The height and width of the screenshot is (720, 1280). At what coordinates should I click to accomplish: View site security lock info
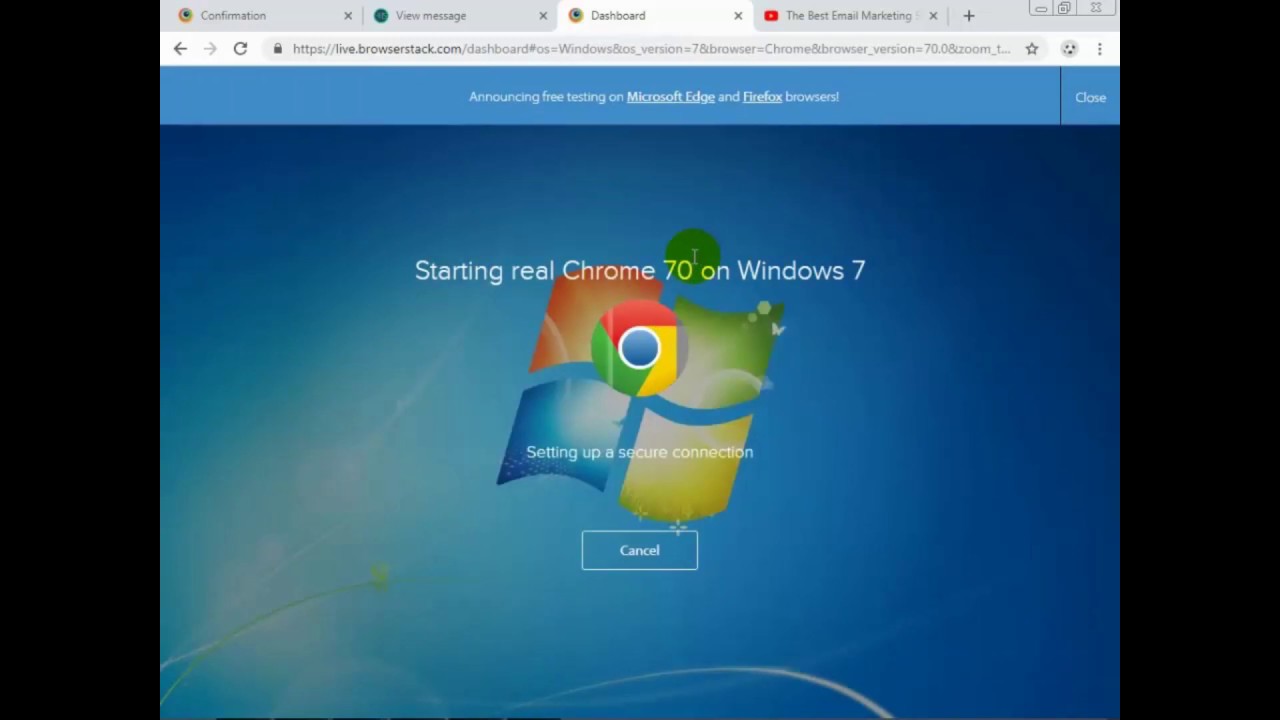(x=277, y=48)
